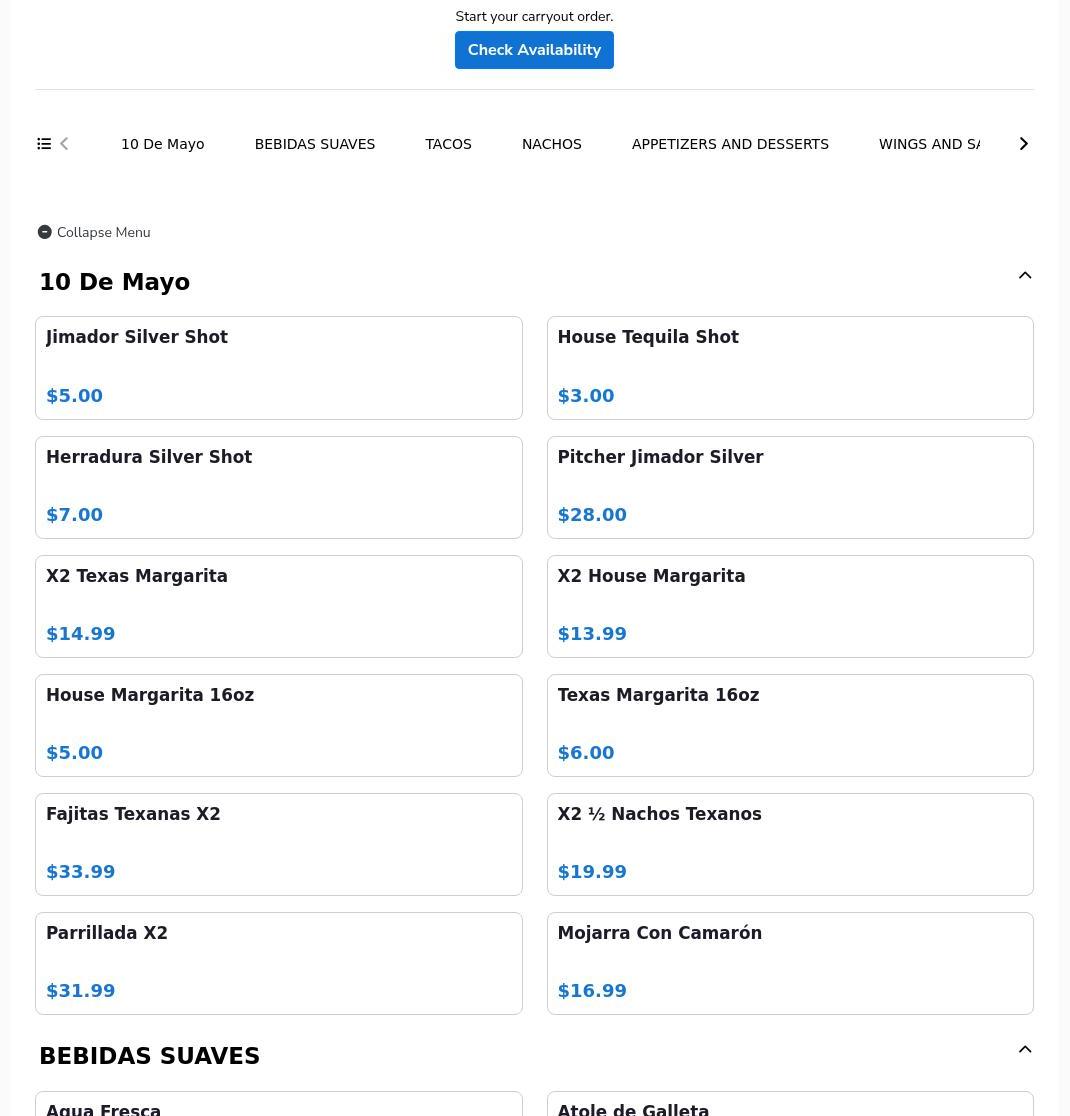
Task: Open the APPETIZERS AND DESSERTS tab
Action: [730, 144]
